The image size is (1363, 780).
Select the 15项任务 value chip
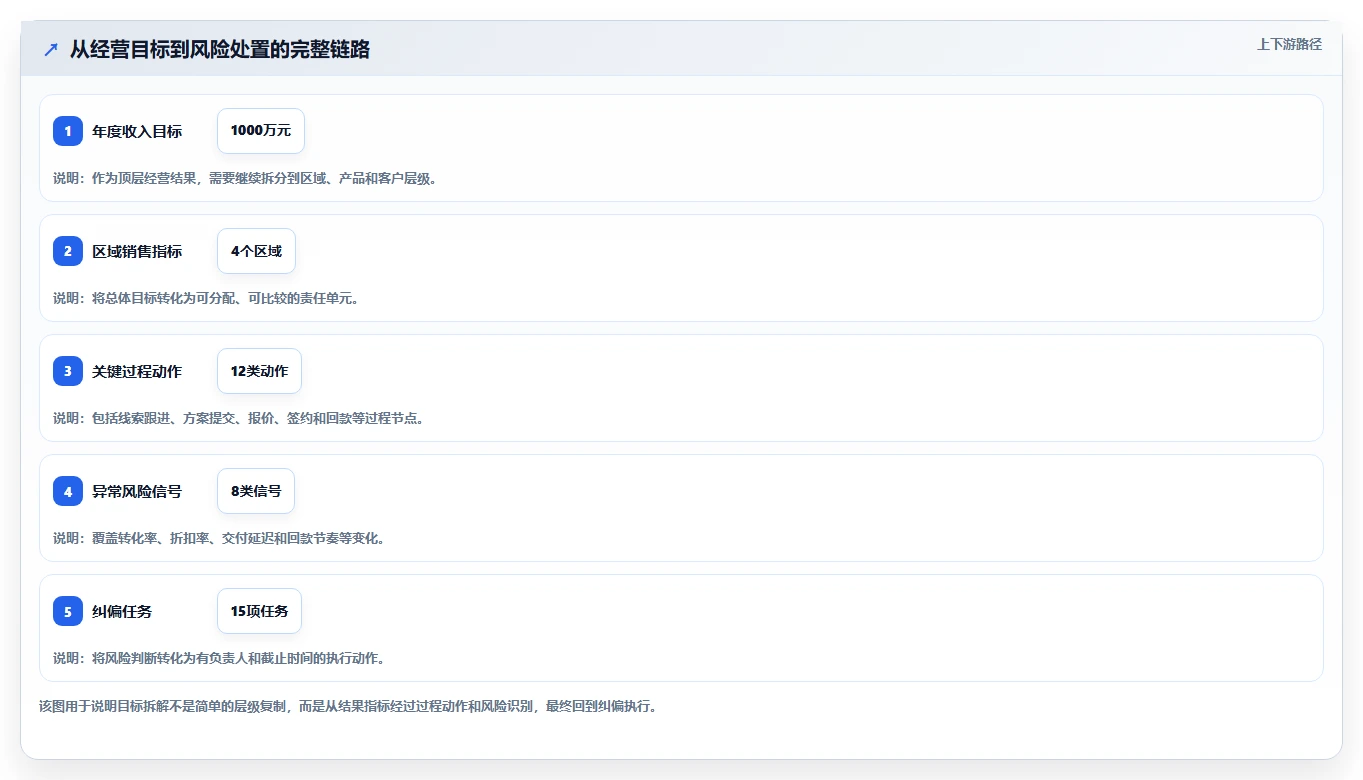(259, 611)
